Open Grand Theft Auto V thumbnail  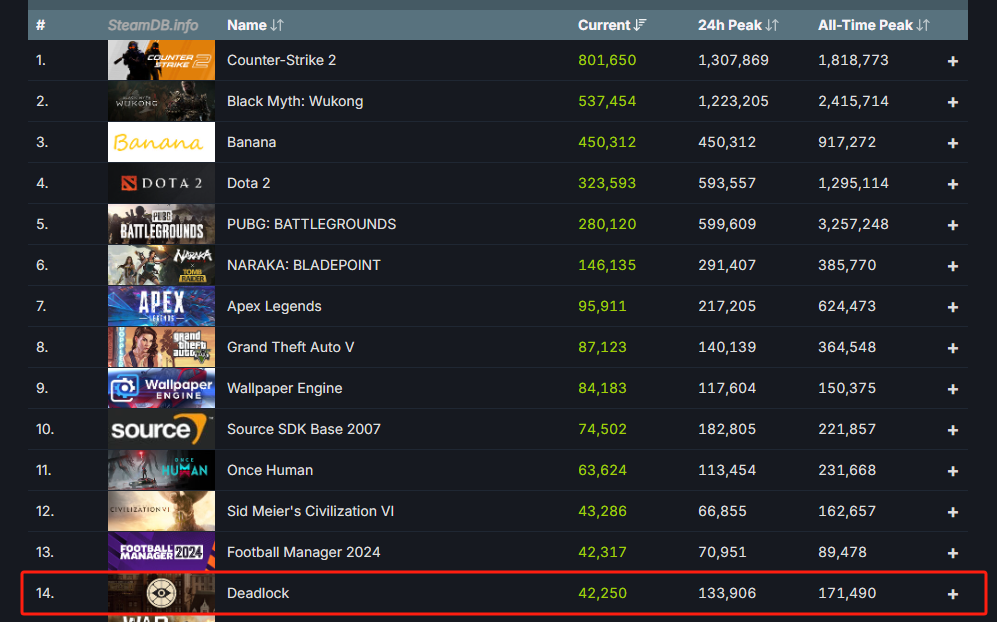tap(162, 347)
